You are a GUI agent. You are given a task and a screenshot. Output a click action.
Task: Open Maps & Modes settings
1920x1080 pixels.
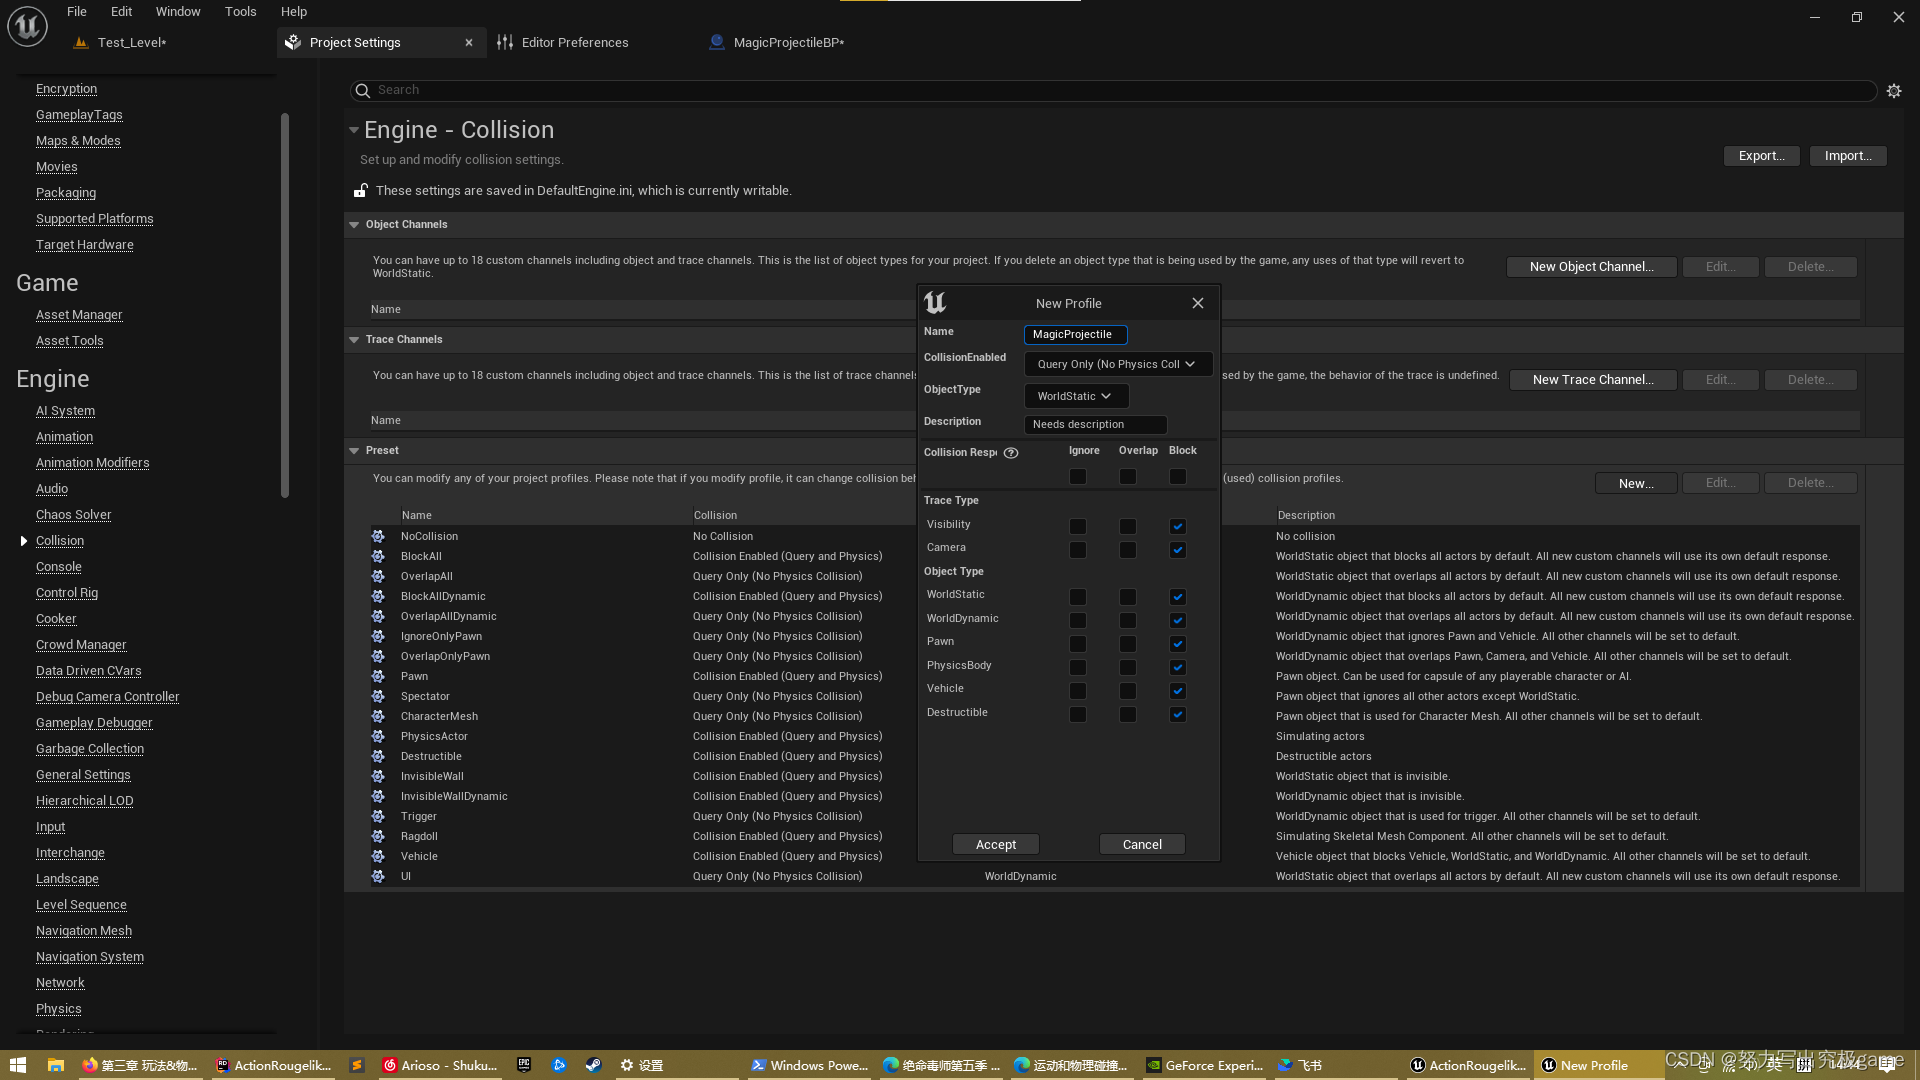coord(78,141)
